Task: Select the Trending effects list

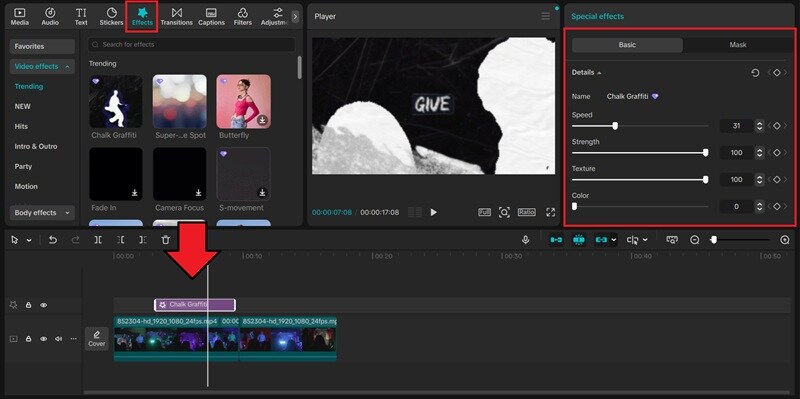Action: [x=29, y=86]
